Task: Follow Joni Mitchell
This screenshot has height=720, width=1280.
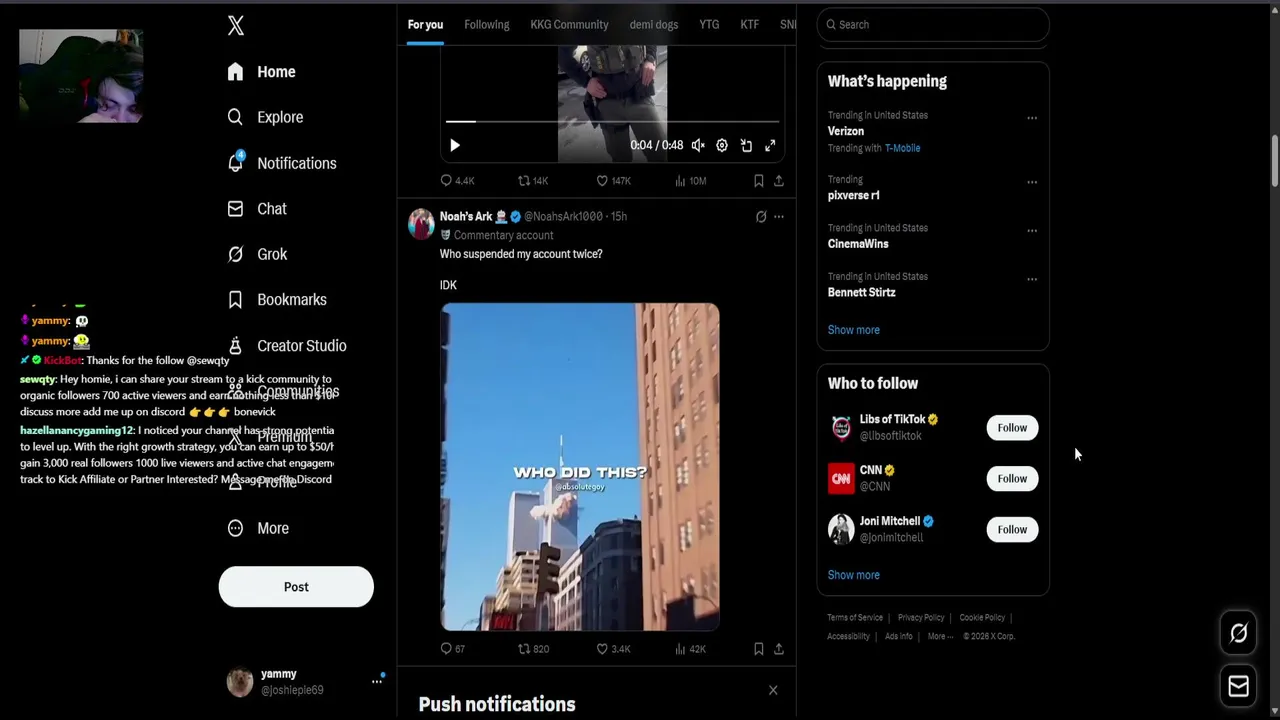Action: [1012, 530]
